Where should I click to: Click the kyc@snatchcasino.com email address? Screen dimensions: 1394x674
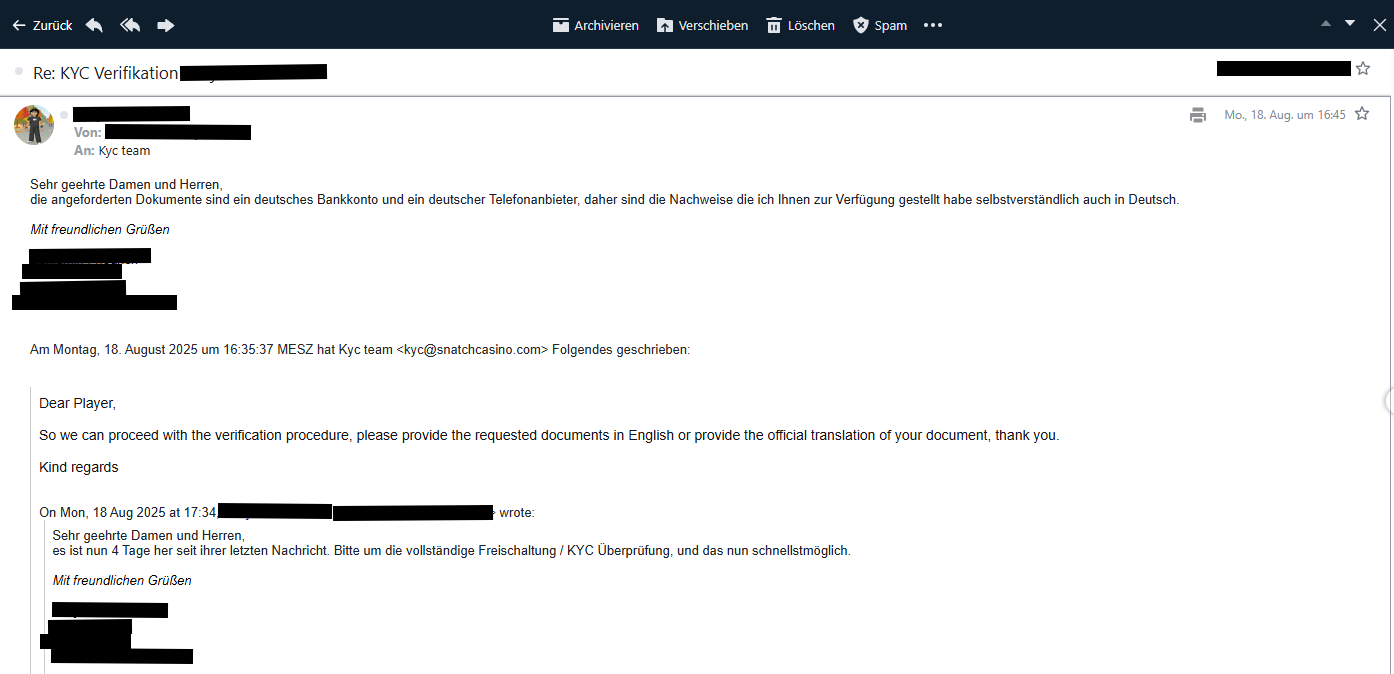coord(472,350)
